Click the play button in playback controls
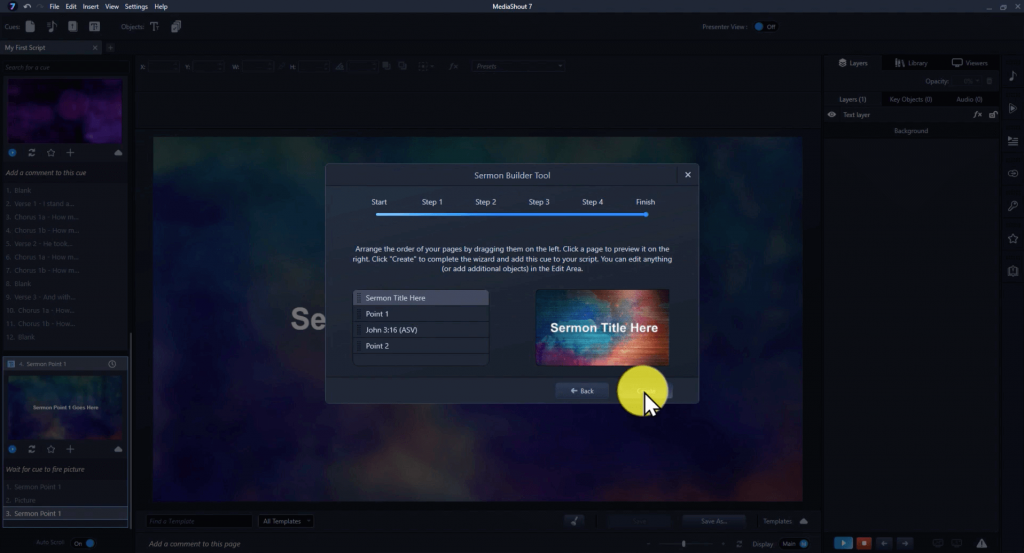Viewport: 1024px width, 553px height. pyautogui.click(x=843, y=543)
